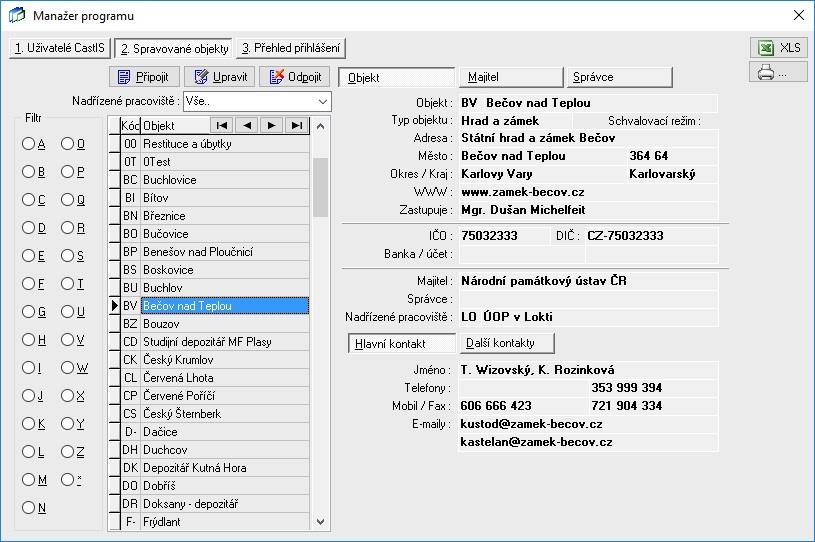
Task: Show the Hlavní kontakt tab
Action: point(402,343)
